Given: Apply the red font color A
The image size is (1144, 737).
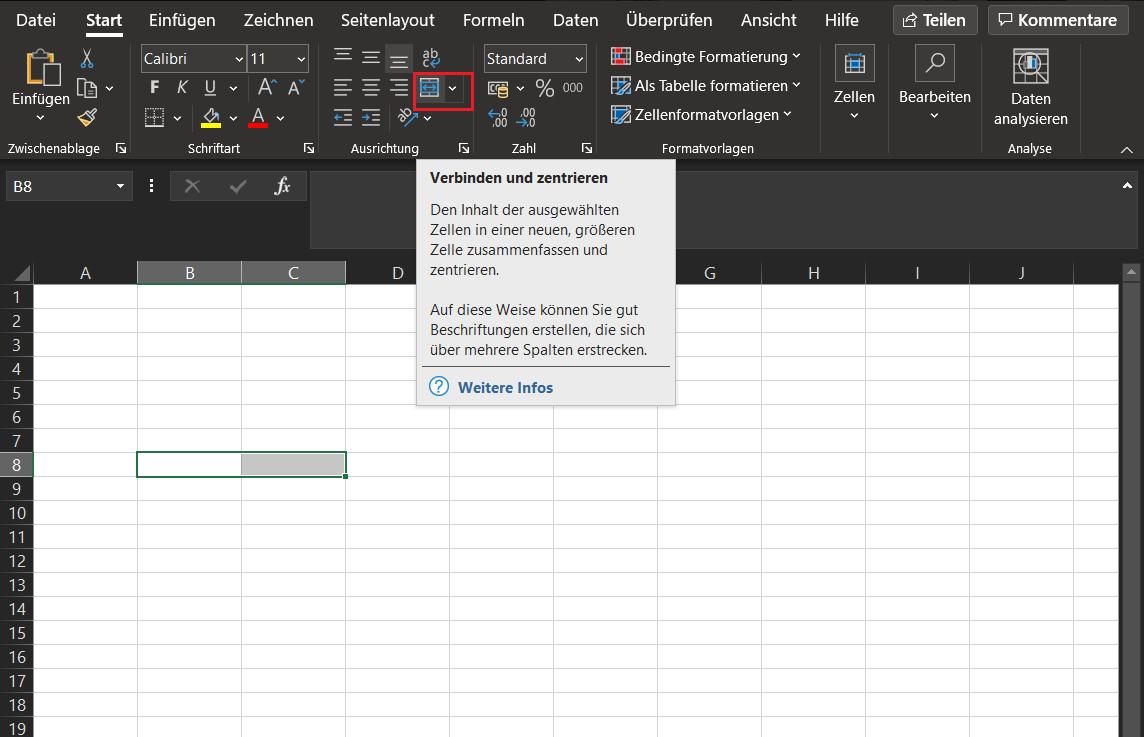Looking at the screenshot, I should click(258, 117).
